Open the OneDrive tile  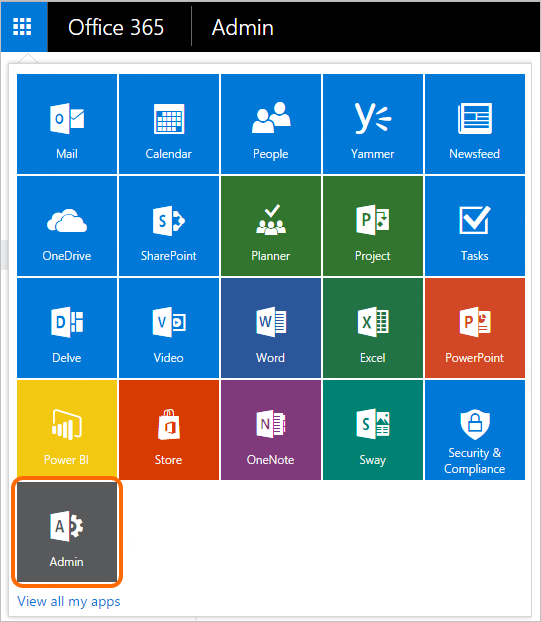(67, 226)
